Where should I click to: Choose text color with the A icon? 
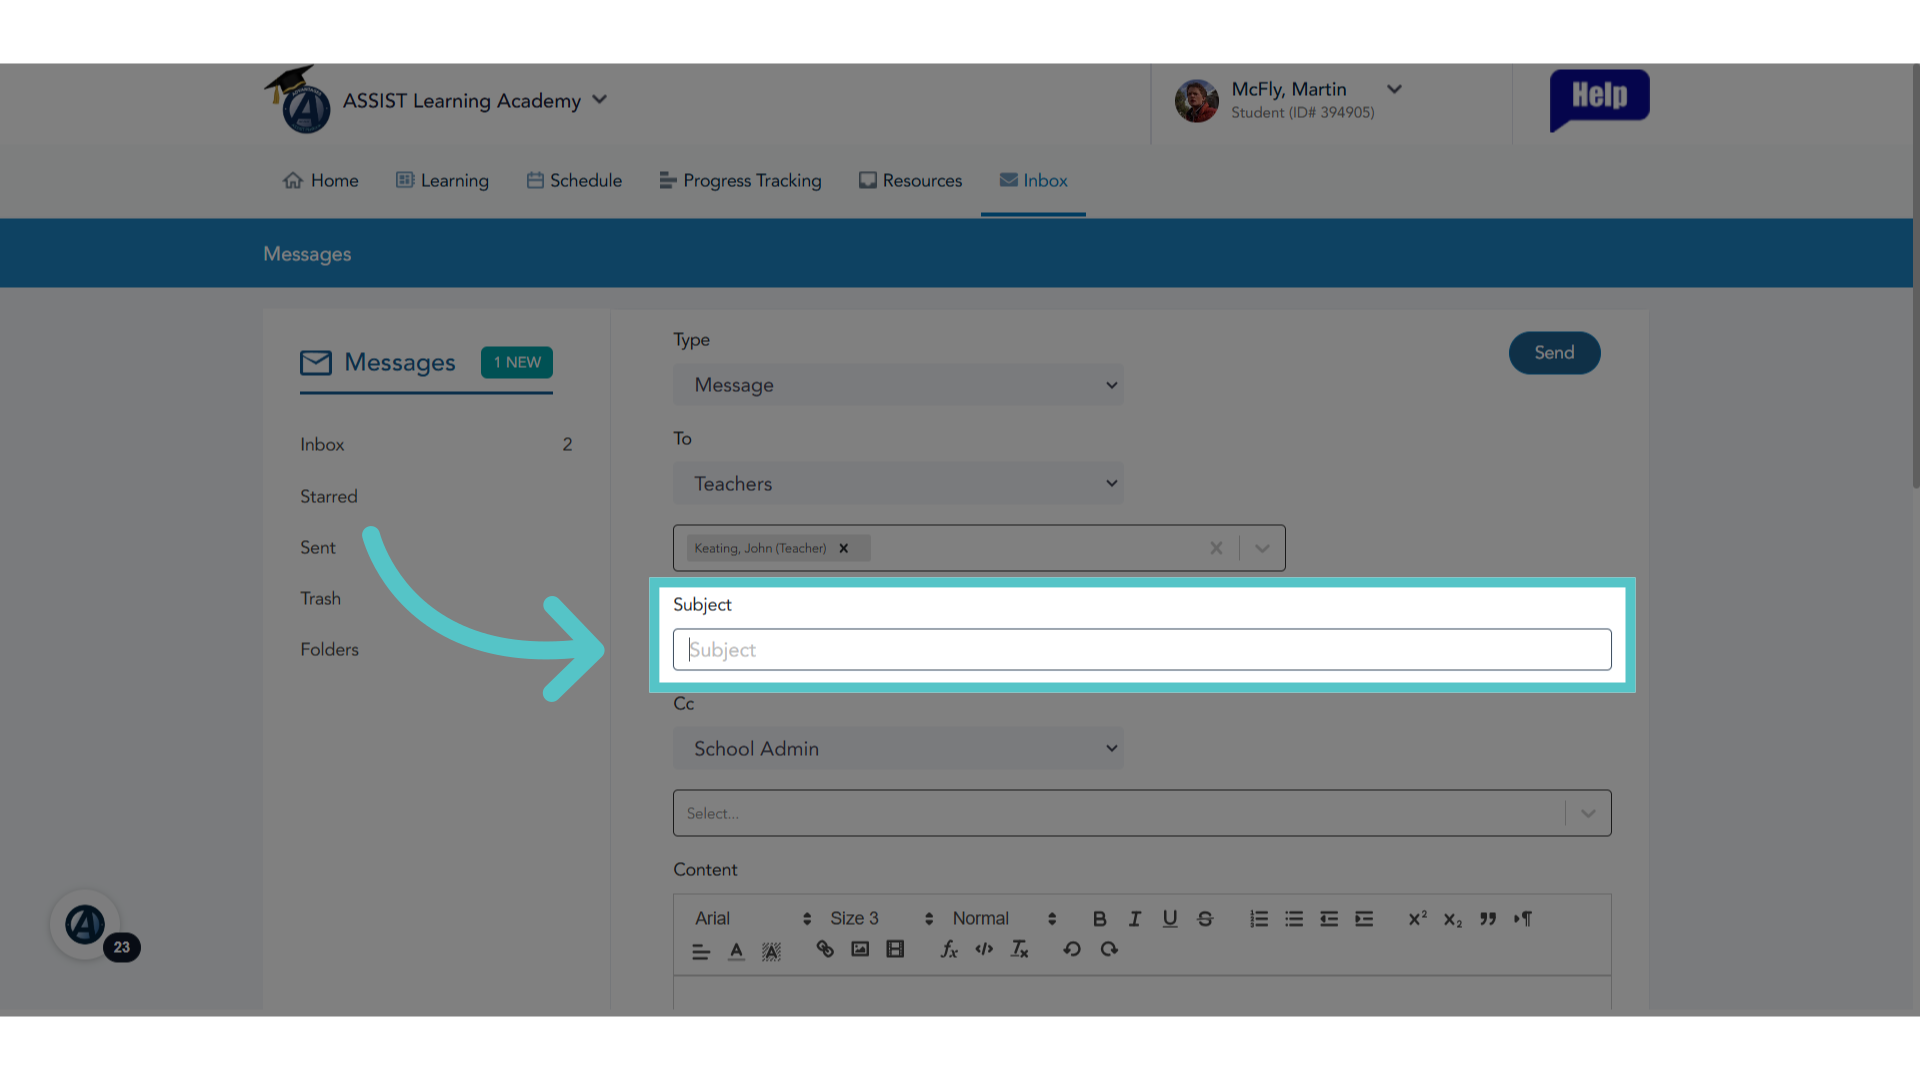[x=736, y=950]
